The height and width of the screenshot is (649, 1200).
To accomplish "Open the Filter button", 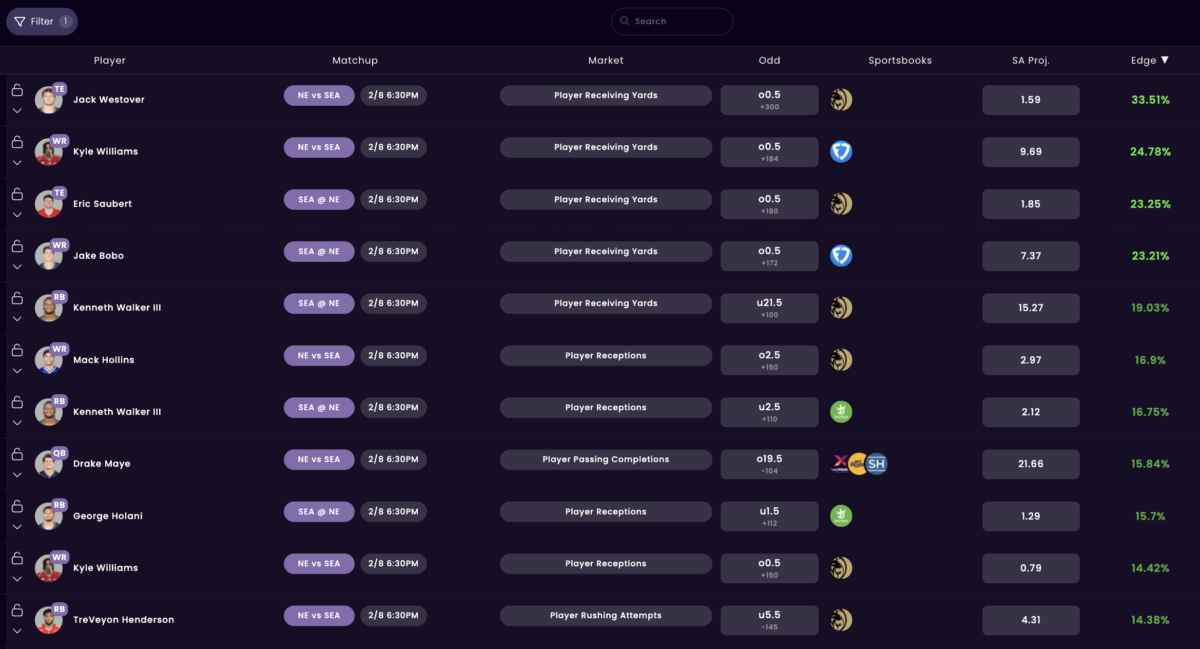I will coord(42,21).
